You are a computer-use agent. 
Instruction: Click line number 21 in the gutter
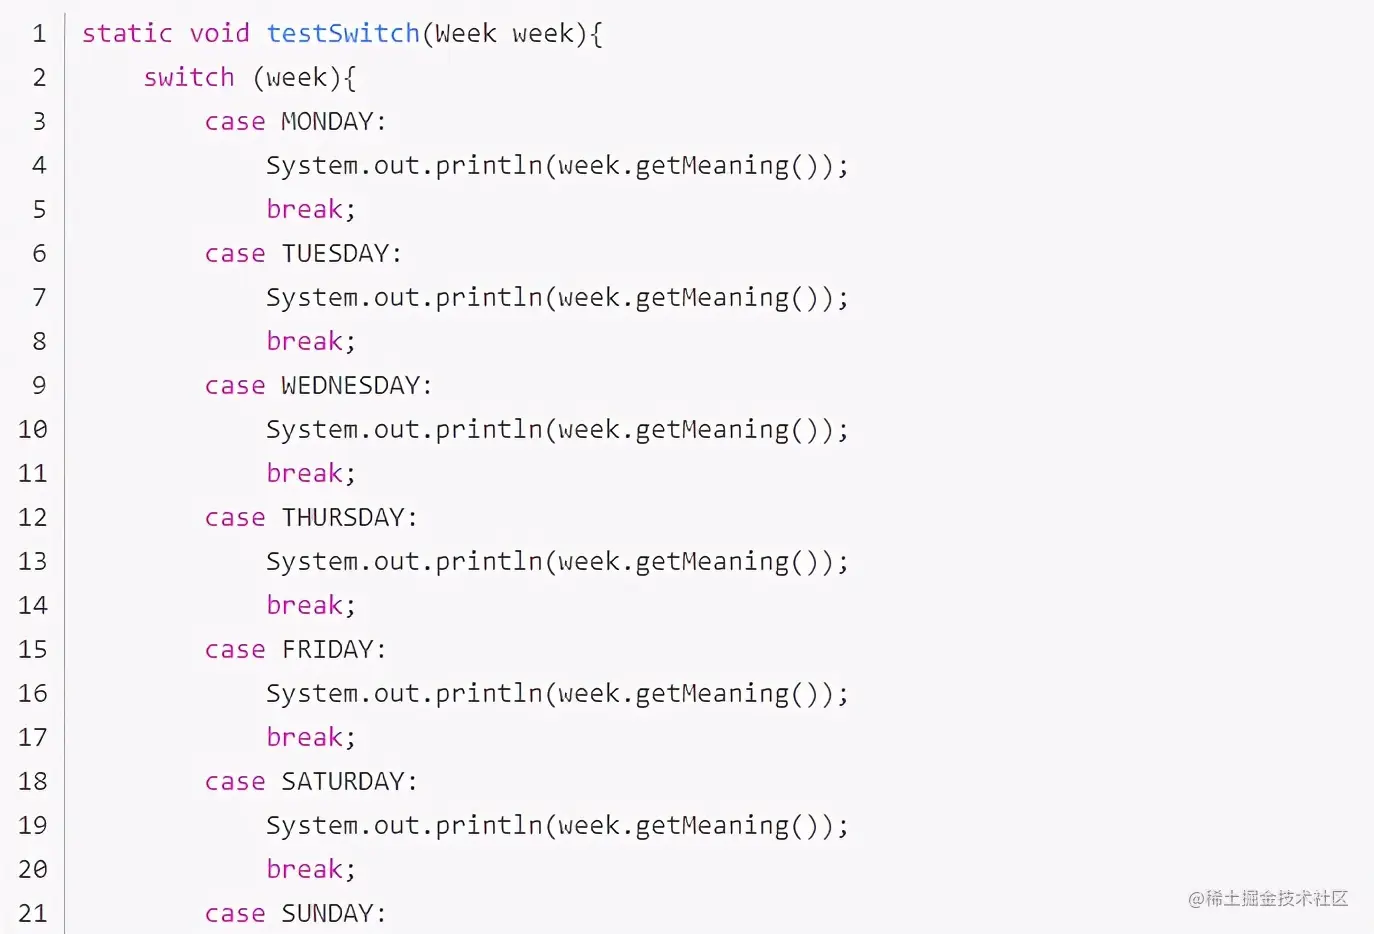point(33,914)
